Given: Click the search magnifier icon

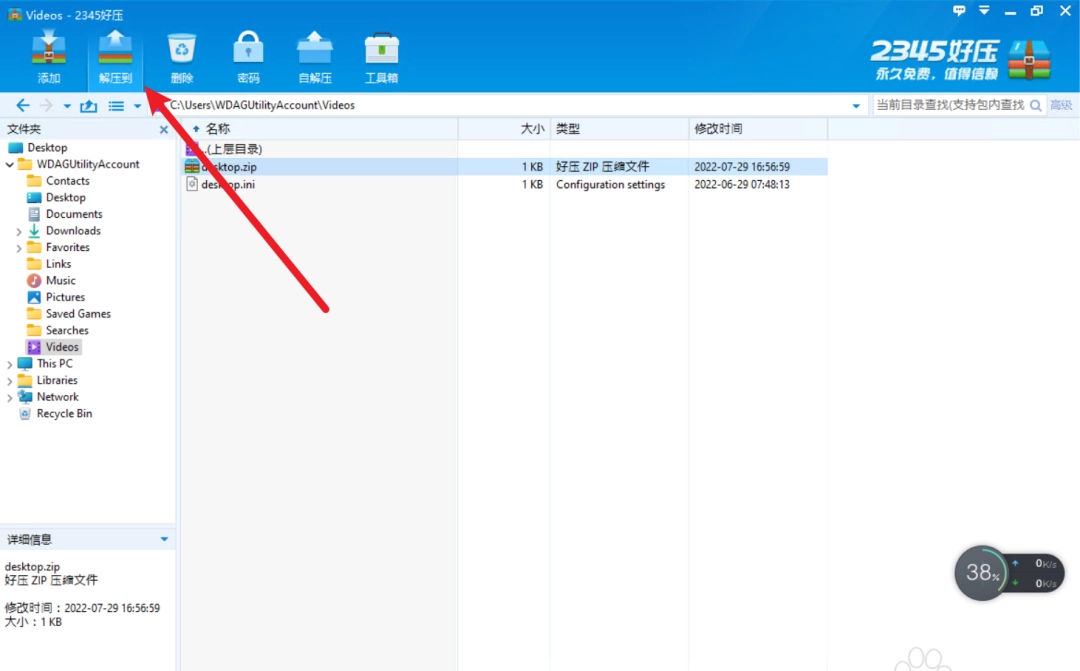Looking at the screenshot, I should click(1035, 105).
